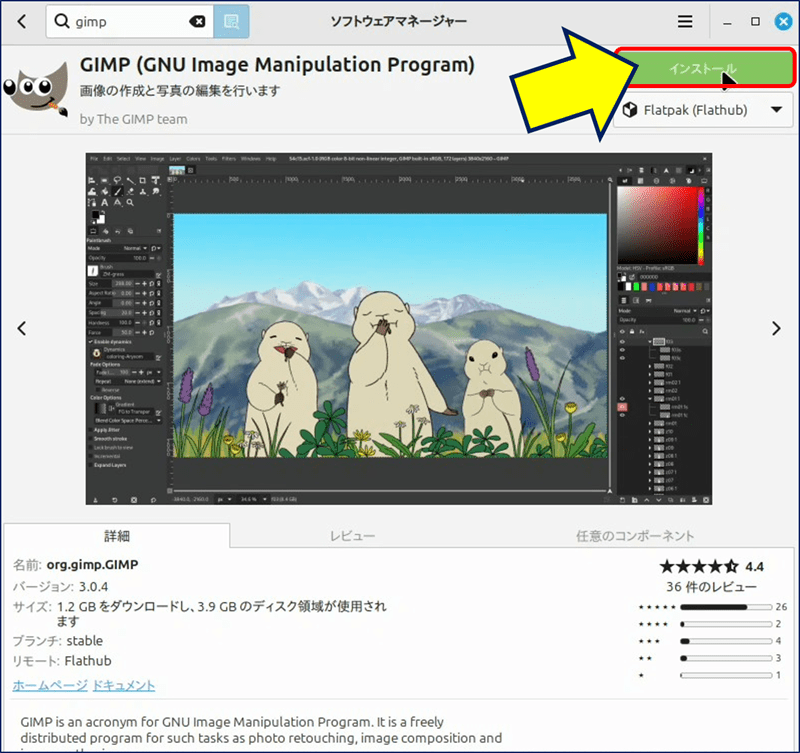Click the magnifier icon in the search box

point(61,21)
